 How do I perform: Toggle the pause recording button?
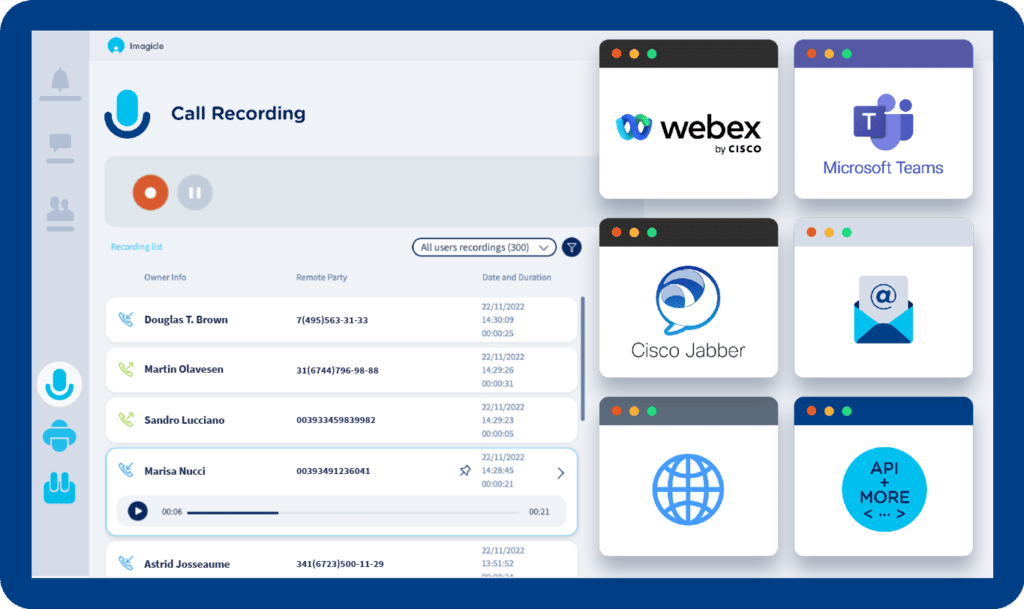[x=195, y=192]
